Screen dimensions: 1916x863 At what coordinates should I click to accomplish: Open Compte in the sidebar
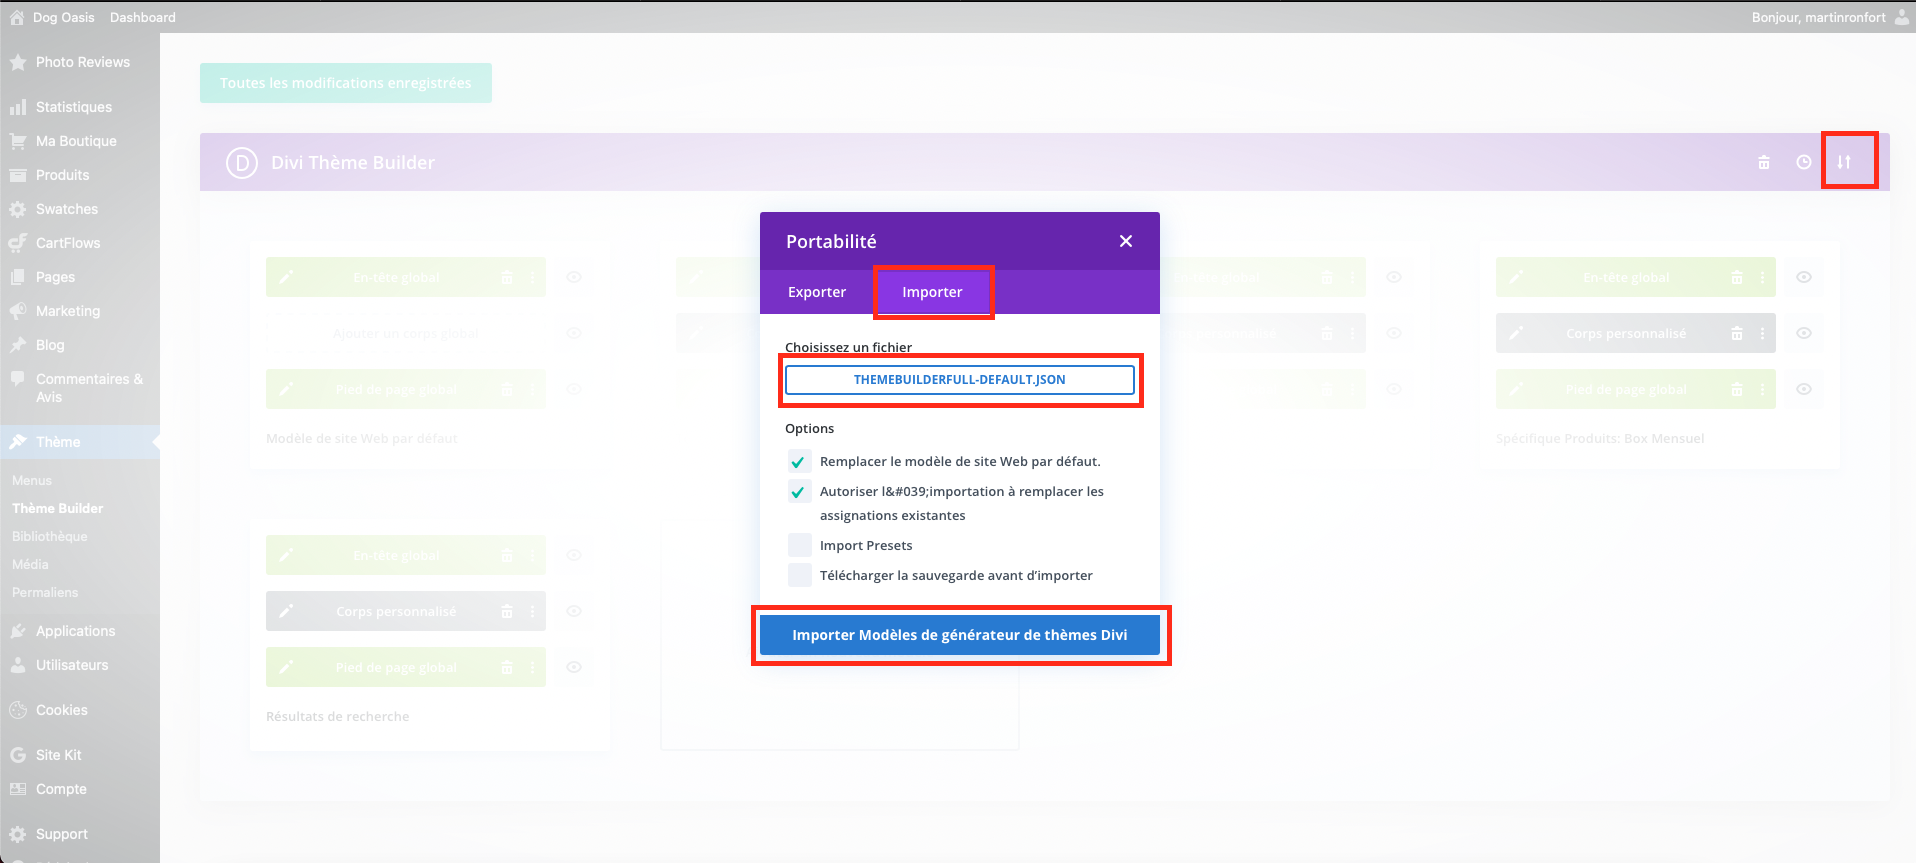coord(61,789)
